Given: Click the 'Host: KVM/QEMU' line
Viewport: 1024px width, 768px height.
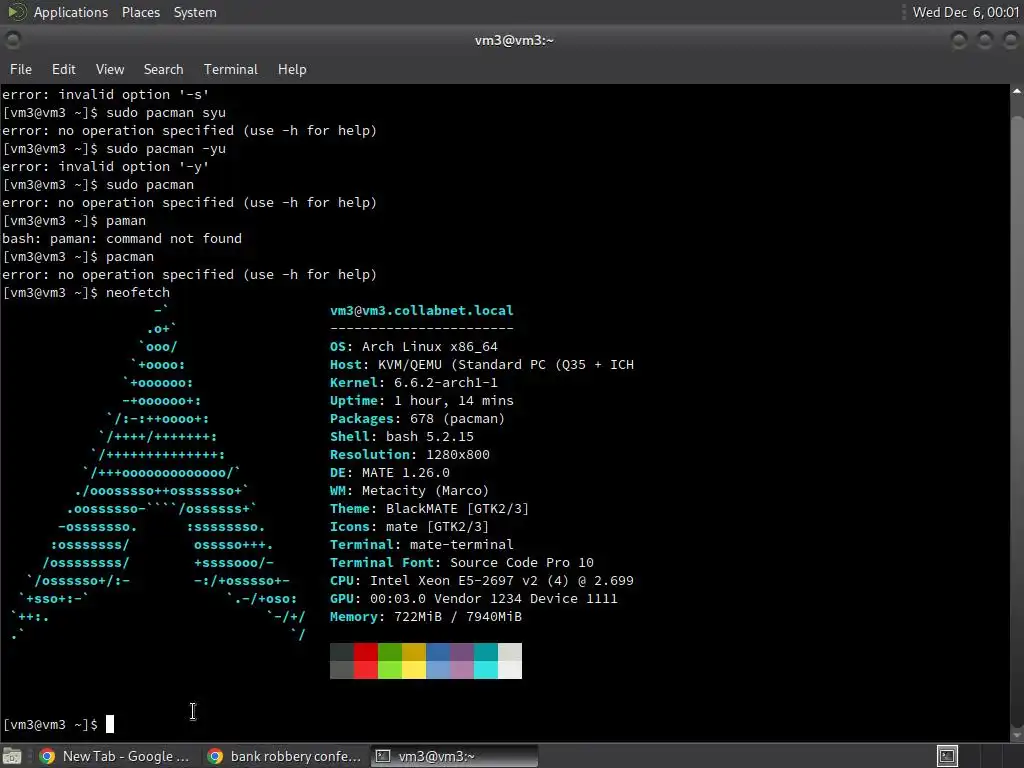Looking at the screenshot, I should [x=482, y=365].
